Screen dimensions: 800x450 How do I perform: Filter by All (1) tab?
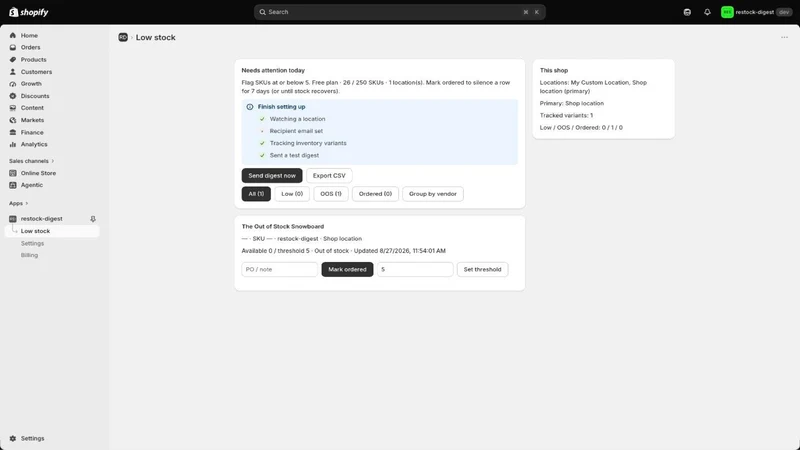(256, 194)
